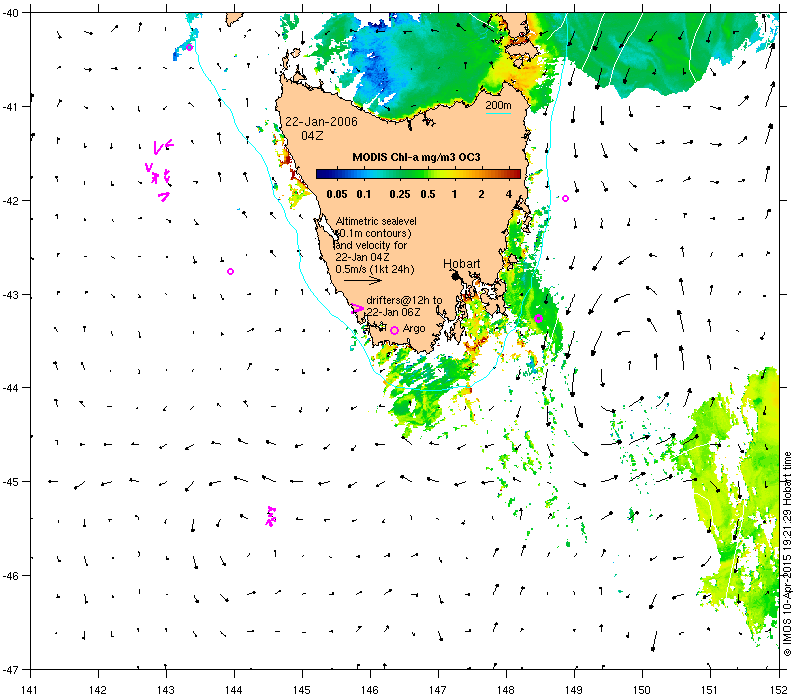Click the cyan 200m contour legend line
Viewport: 800px width, 700px height.
(498, 113)
